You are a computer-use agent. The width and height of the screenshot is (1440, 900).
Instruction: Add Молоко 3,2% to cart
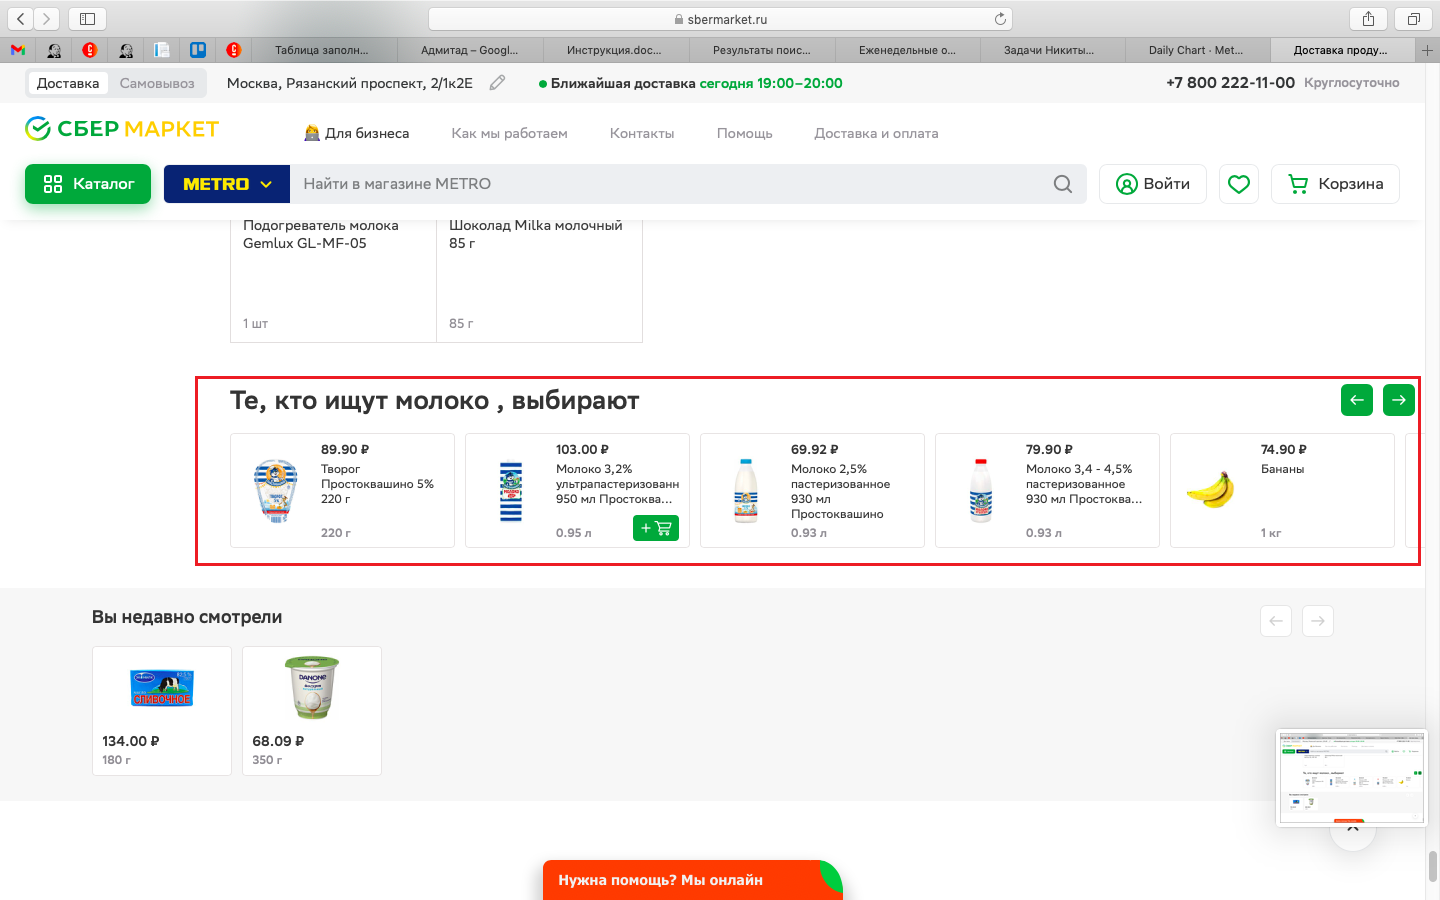pos(656,528)
